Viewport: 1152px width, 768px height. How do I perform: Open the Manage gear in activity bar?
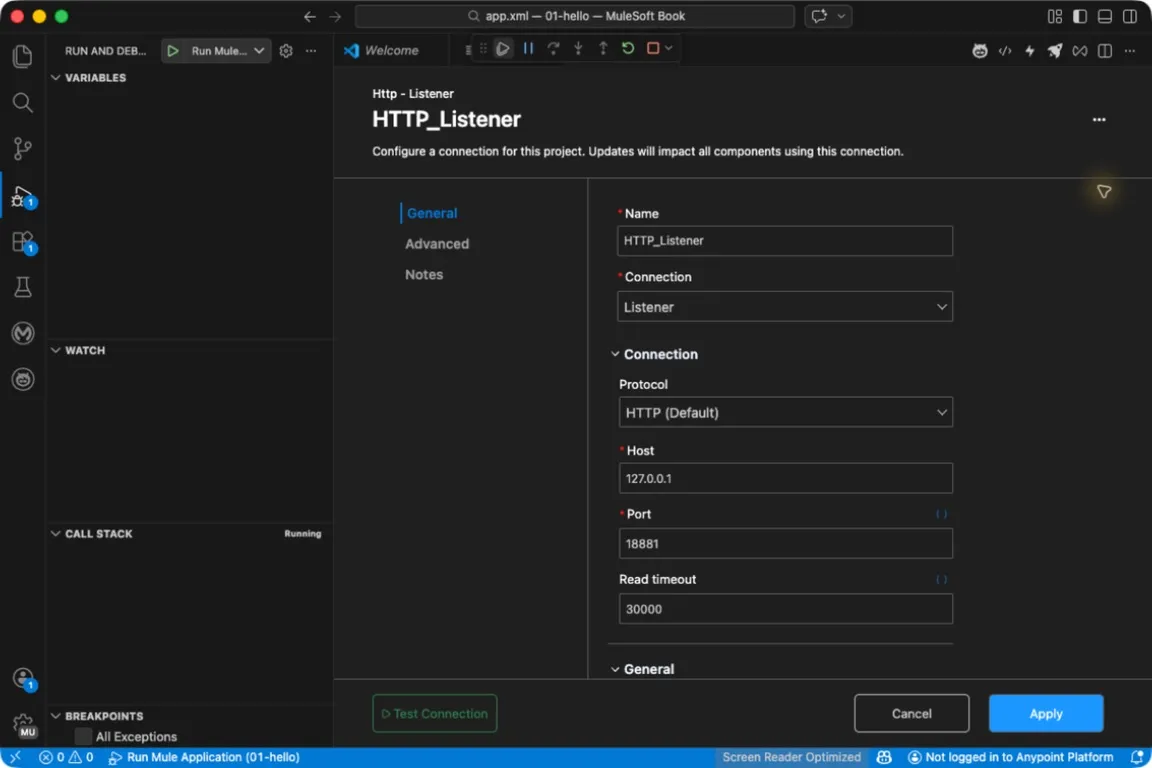click(23, 724)
